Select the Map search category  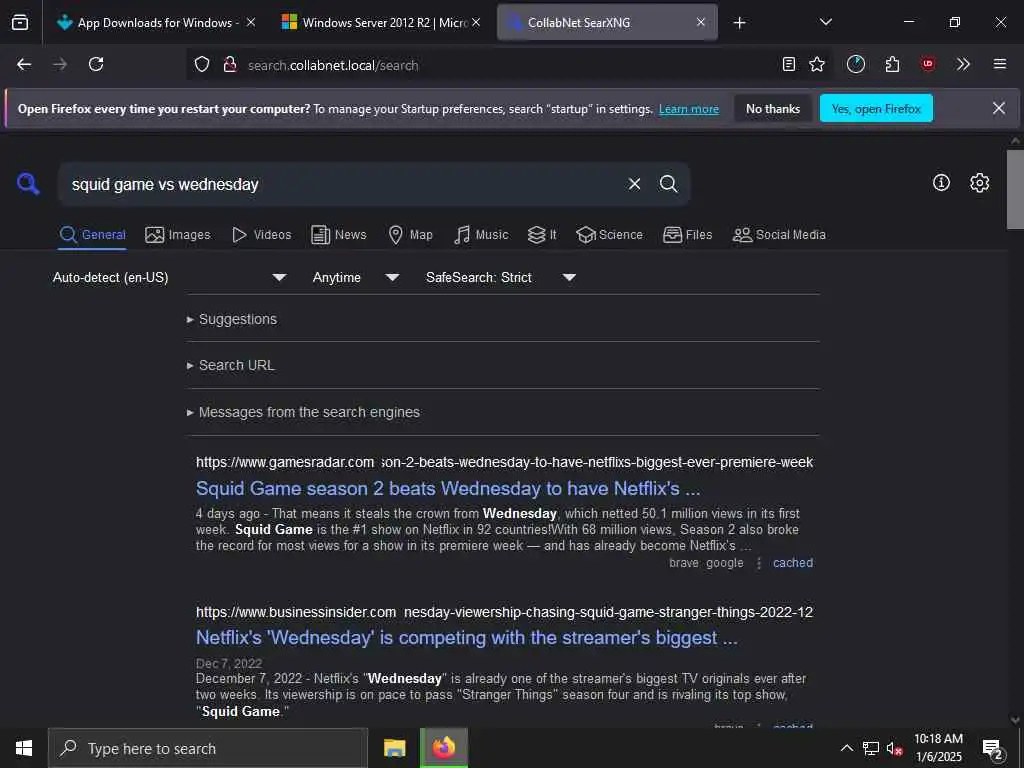pyautogui.click(x=411, y=235)
